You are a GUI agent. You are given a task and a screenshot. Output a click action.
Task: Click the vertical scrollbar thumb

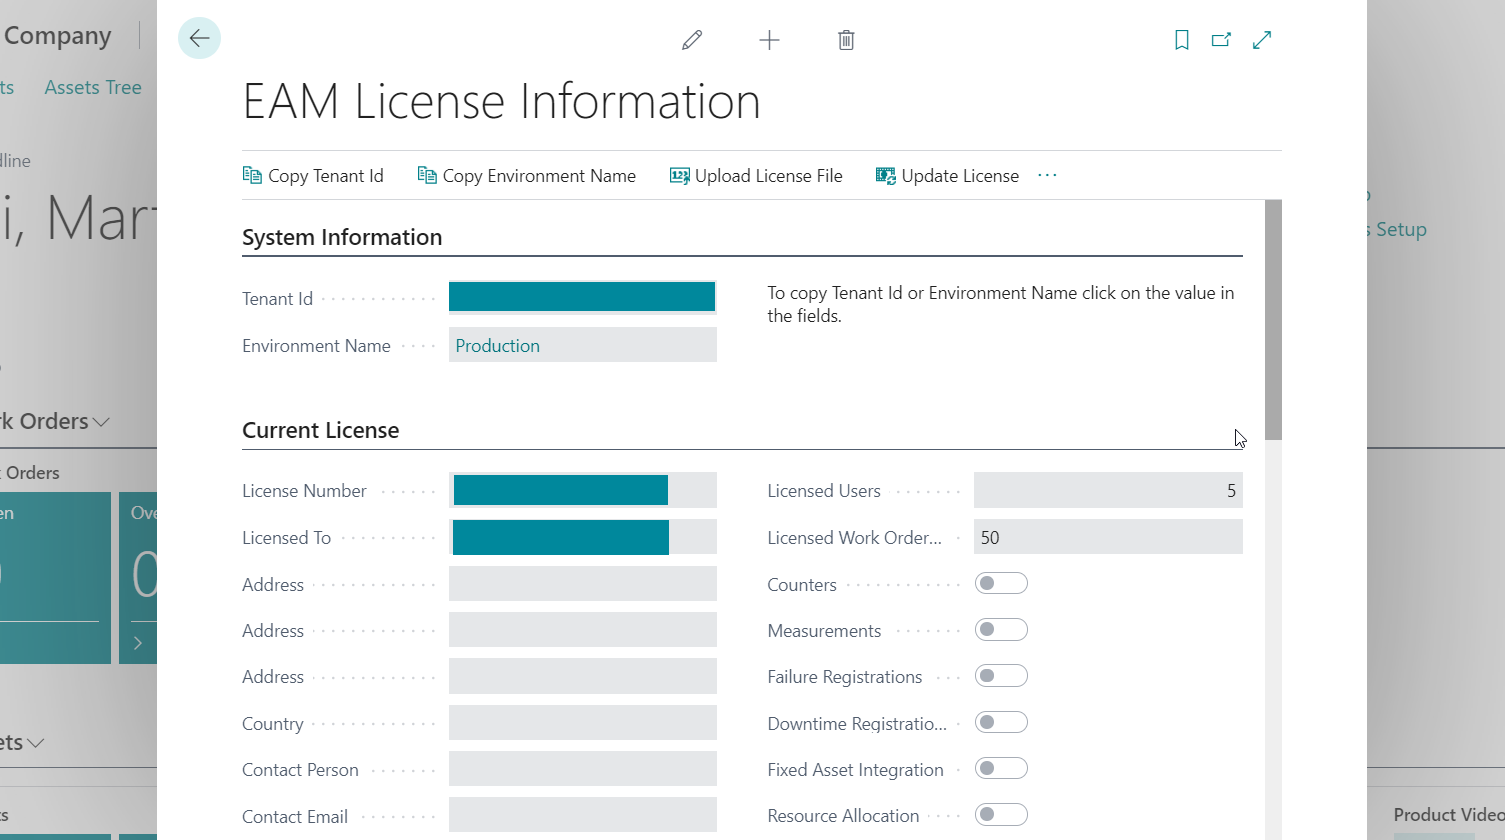point(1273,320)
